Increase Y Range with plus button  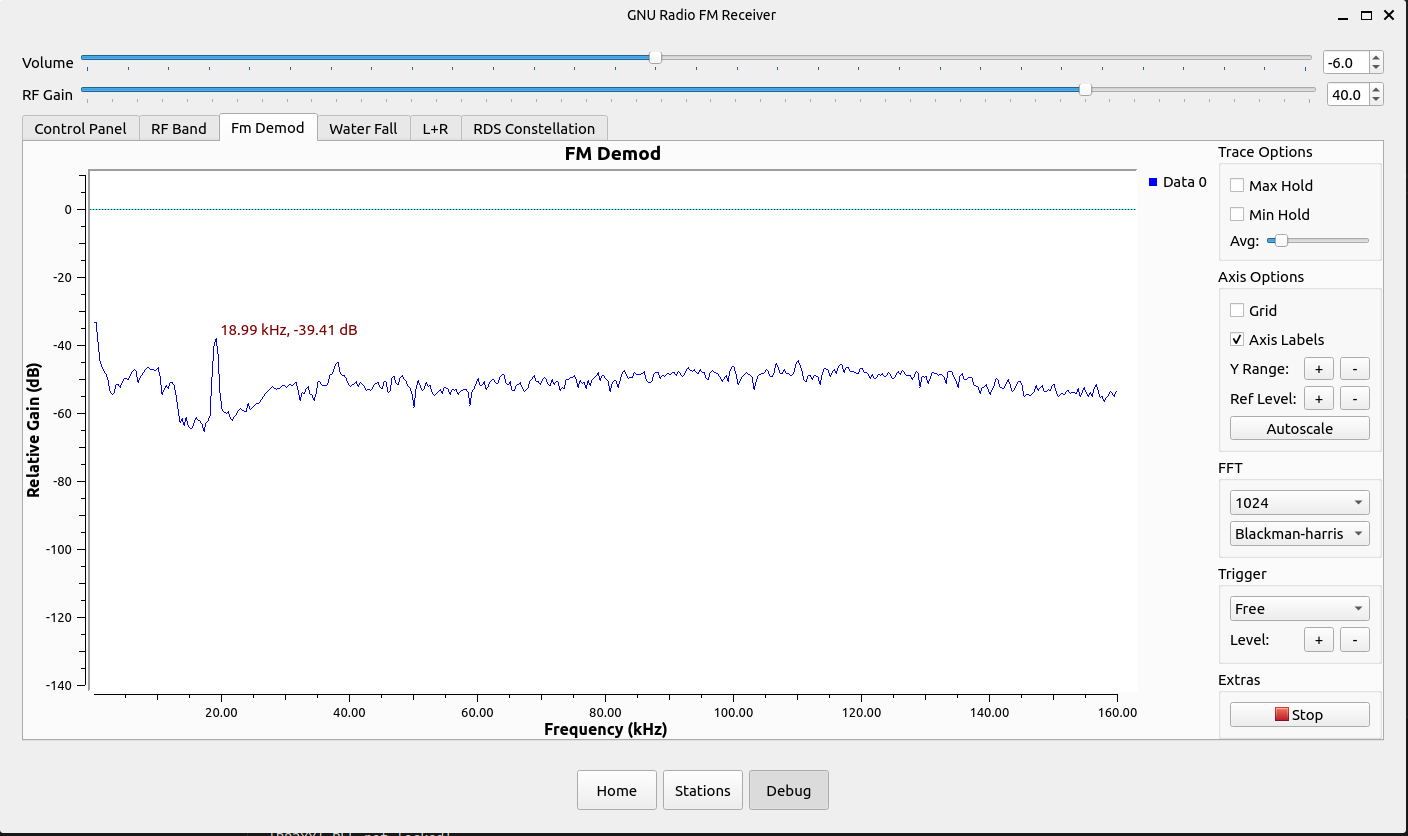[1318, 368]
